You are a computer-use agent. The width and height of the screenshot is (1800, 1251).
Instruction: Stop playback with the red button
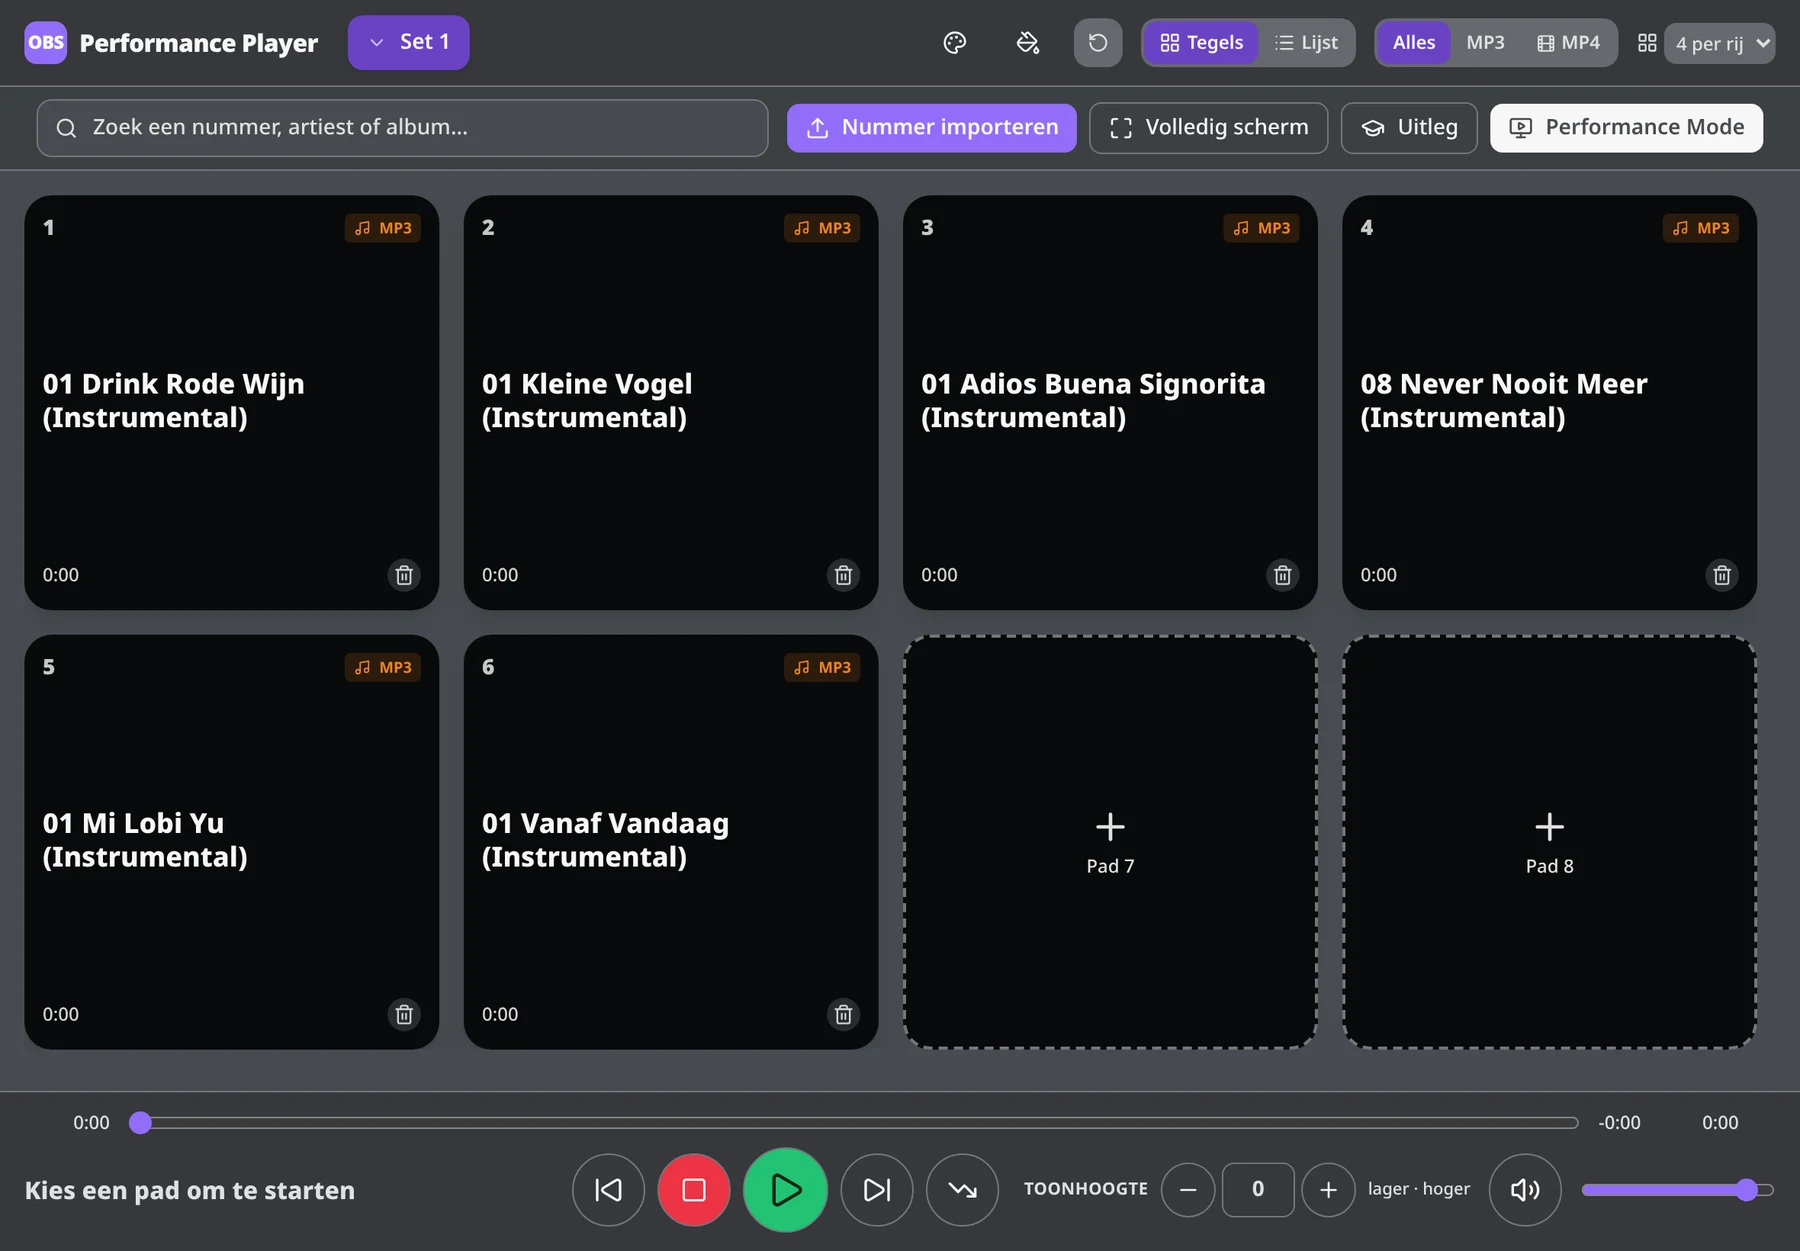(694, 1190)
